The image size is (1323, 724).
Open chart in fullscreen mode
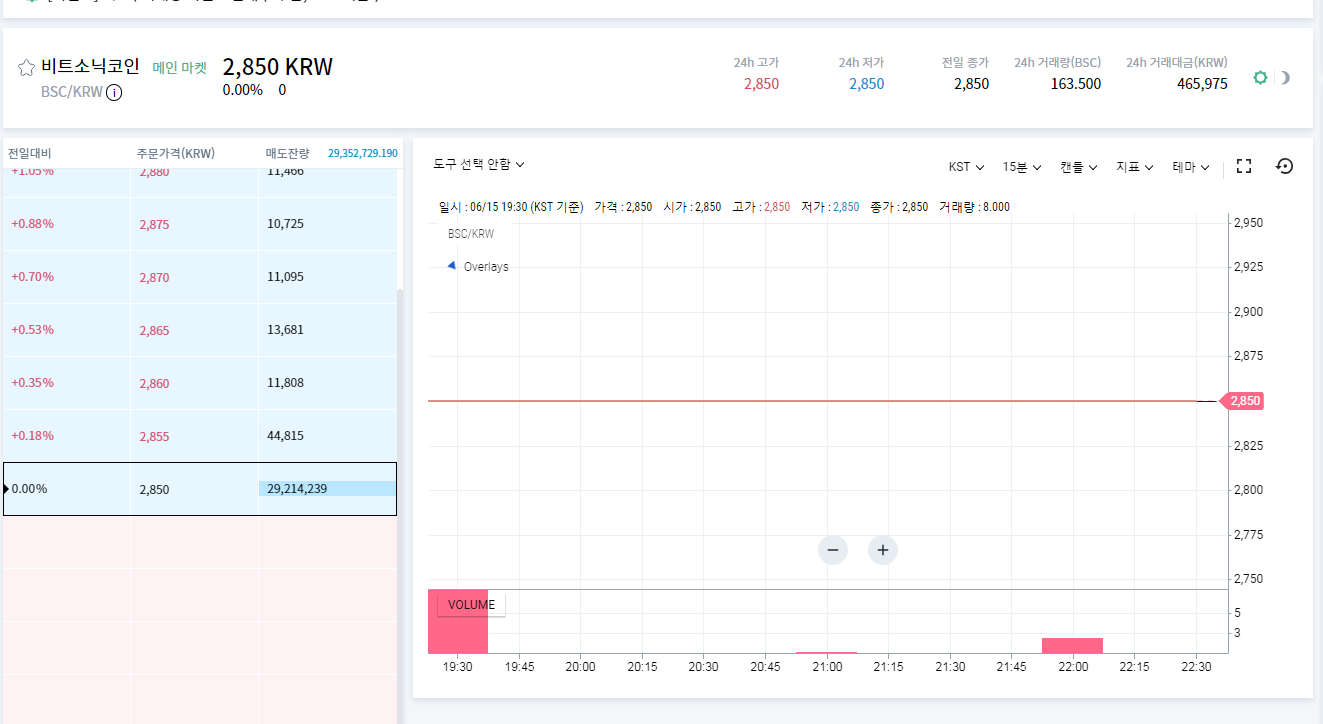point(1244,166)
